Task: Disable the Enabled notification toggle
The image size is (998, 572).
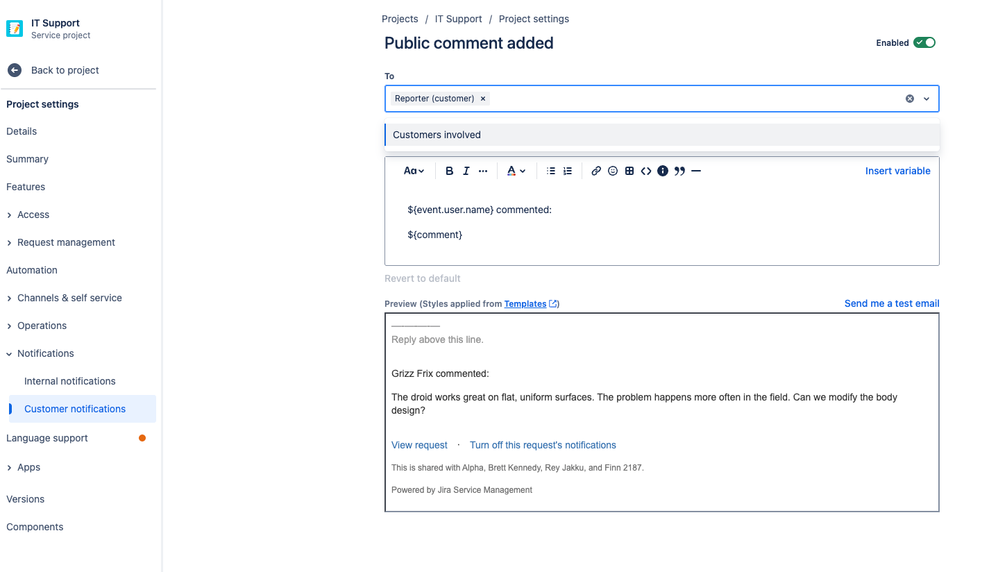Action: pyautogui.click(x=924, y=43)
